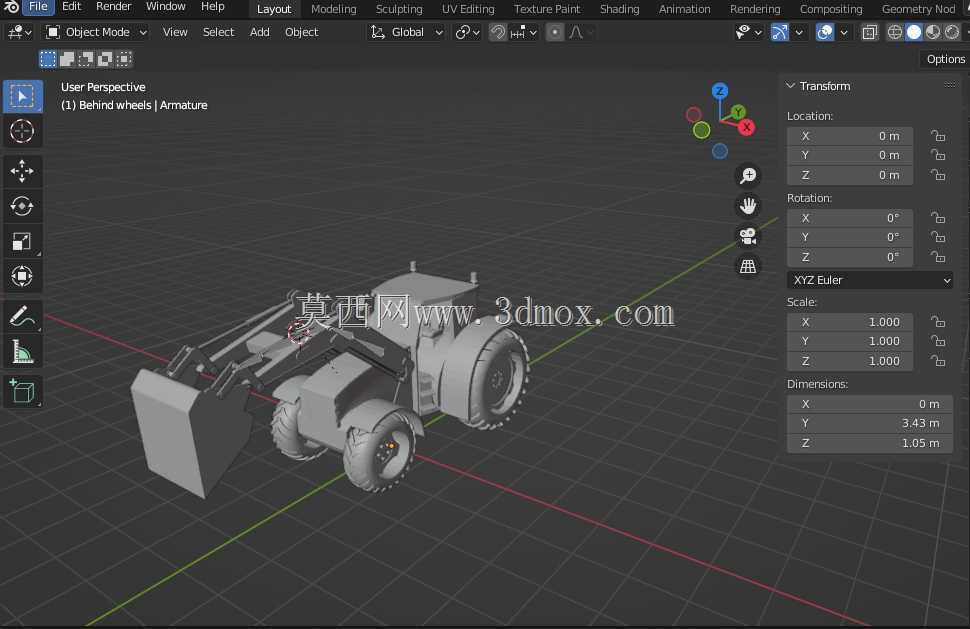This screenshot has height=629, width=970.
Task: Toggle viewport overlays display
Action: pos(825,32)
